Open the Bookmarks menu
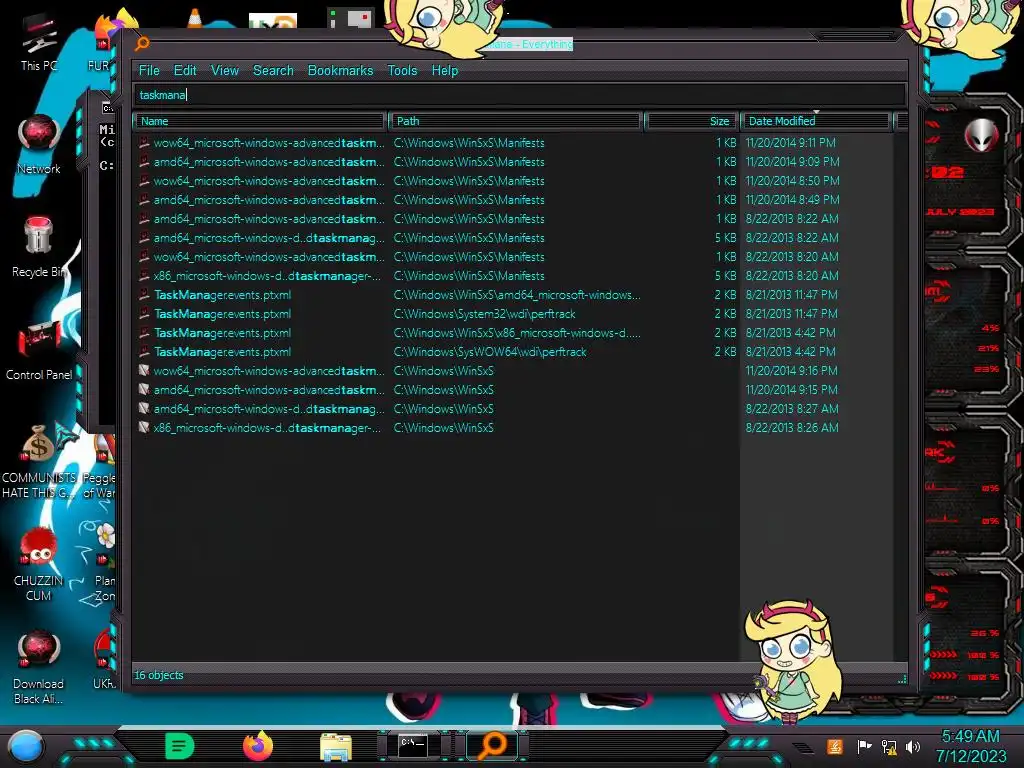 pyautogui.click(x=340, y=71)
